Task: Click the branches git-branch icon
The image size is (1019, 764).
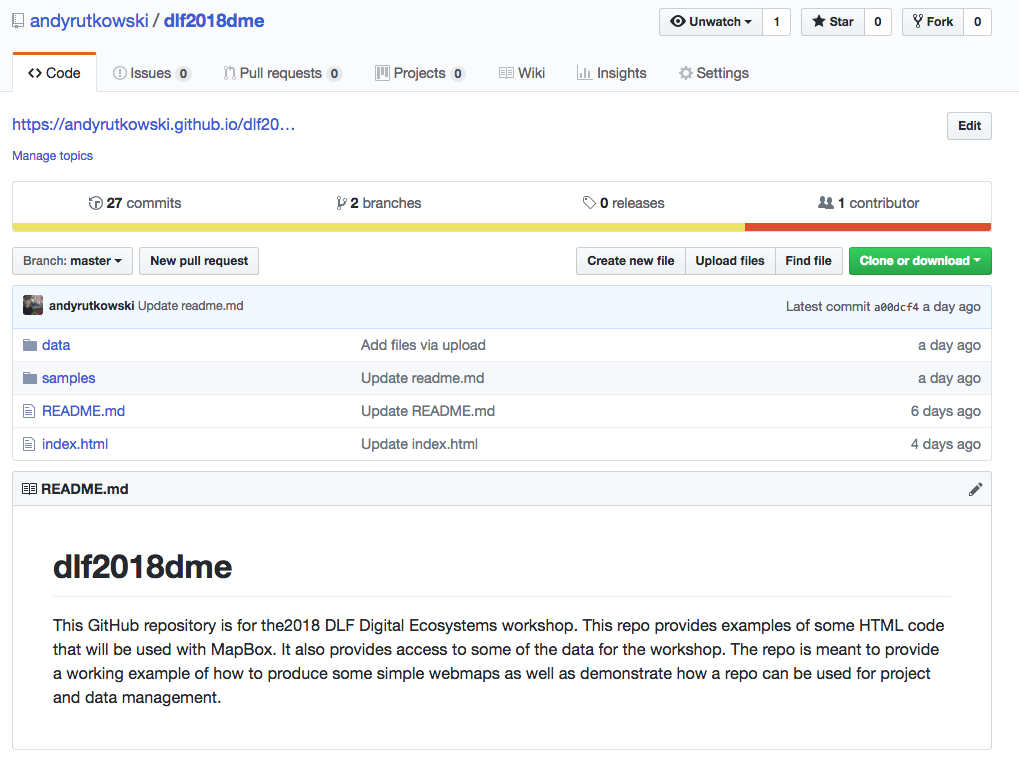Action: click(x=341, y=203)
